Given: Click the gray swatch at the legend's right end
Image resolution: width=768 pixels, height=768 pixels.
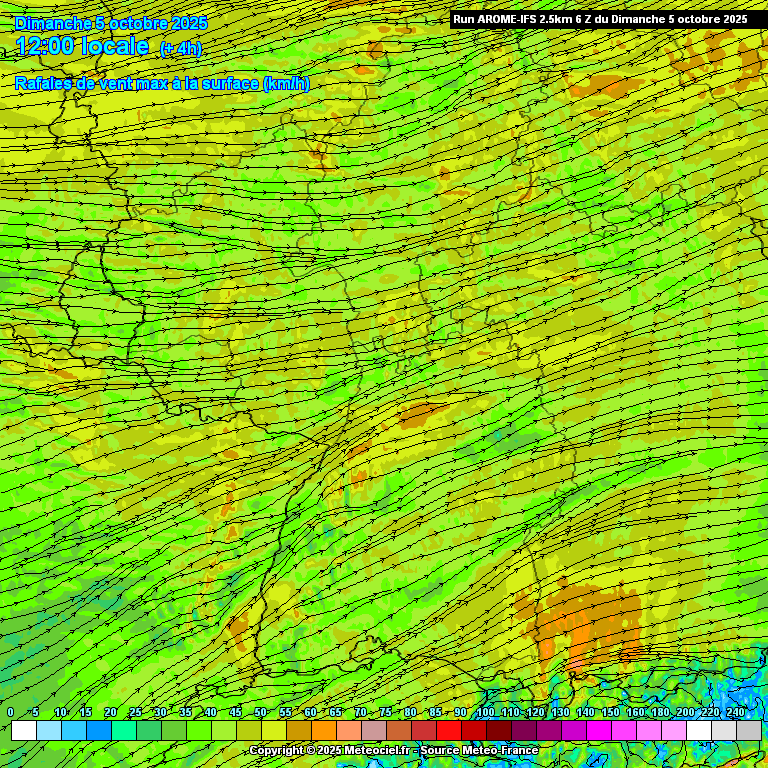Looking at the screenshot, I should click(x=748, y=730).
